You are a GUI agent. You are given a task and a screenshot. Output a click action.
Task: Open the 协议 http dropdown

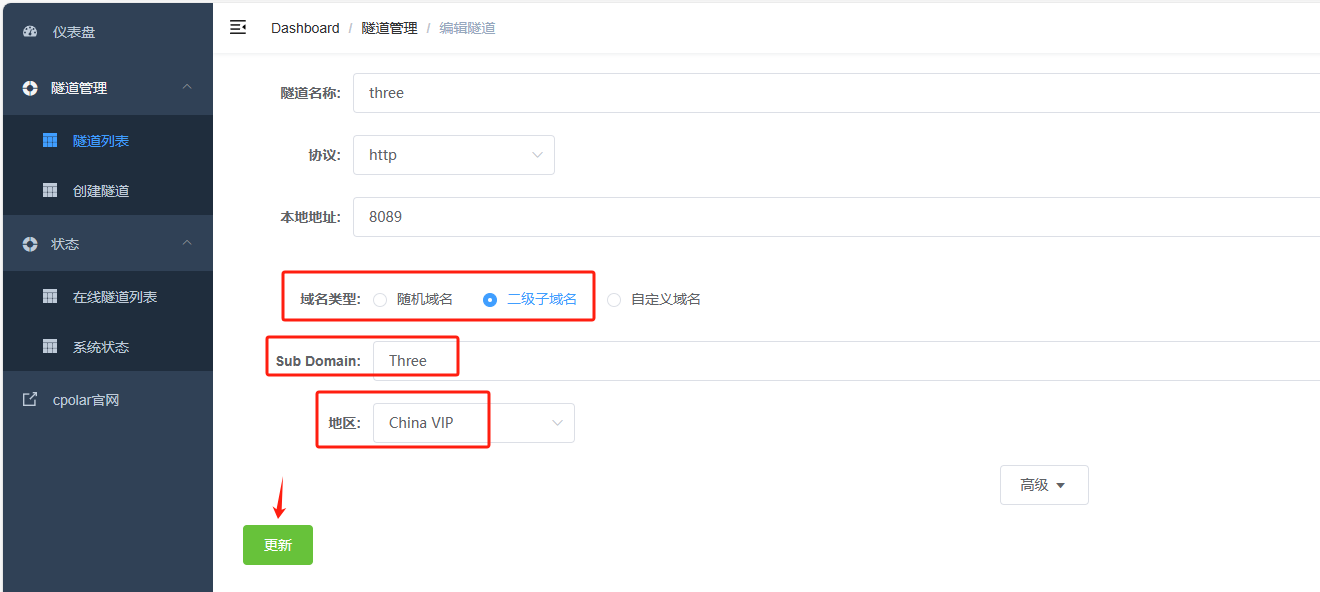(x=454, y=155)
